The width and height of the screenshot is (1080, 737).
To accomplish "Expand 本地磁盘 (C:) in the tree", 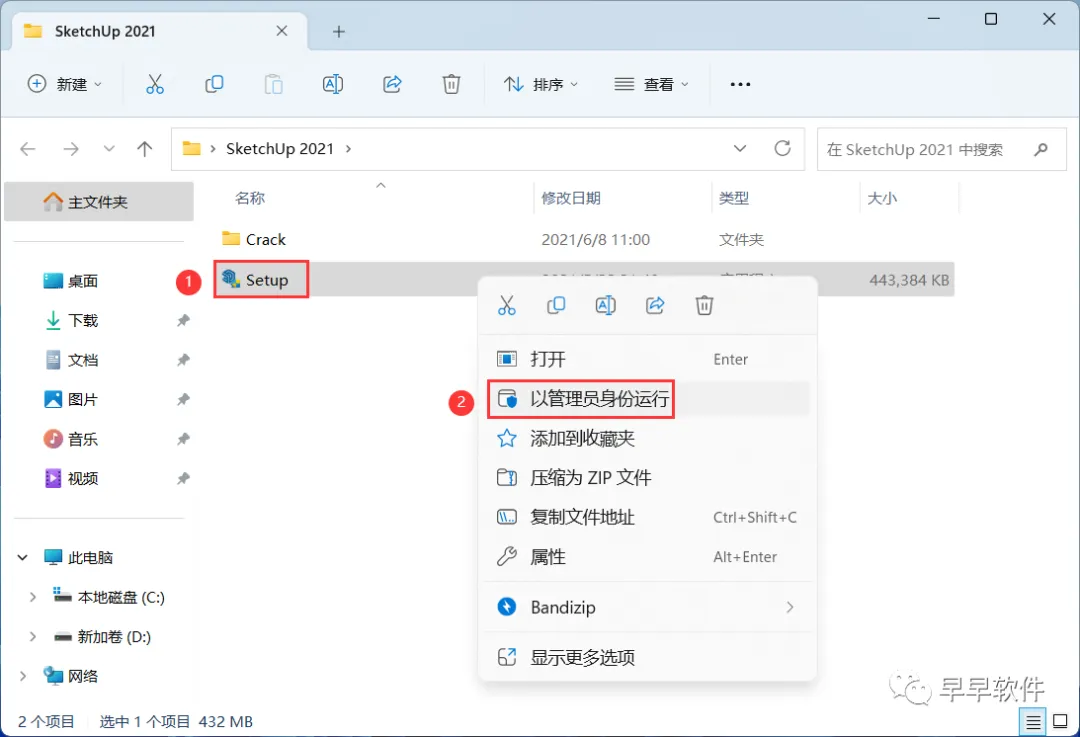I will [32, 597].
